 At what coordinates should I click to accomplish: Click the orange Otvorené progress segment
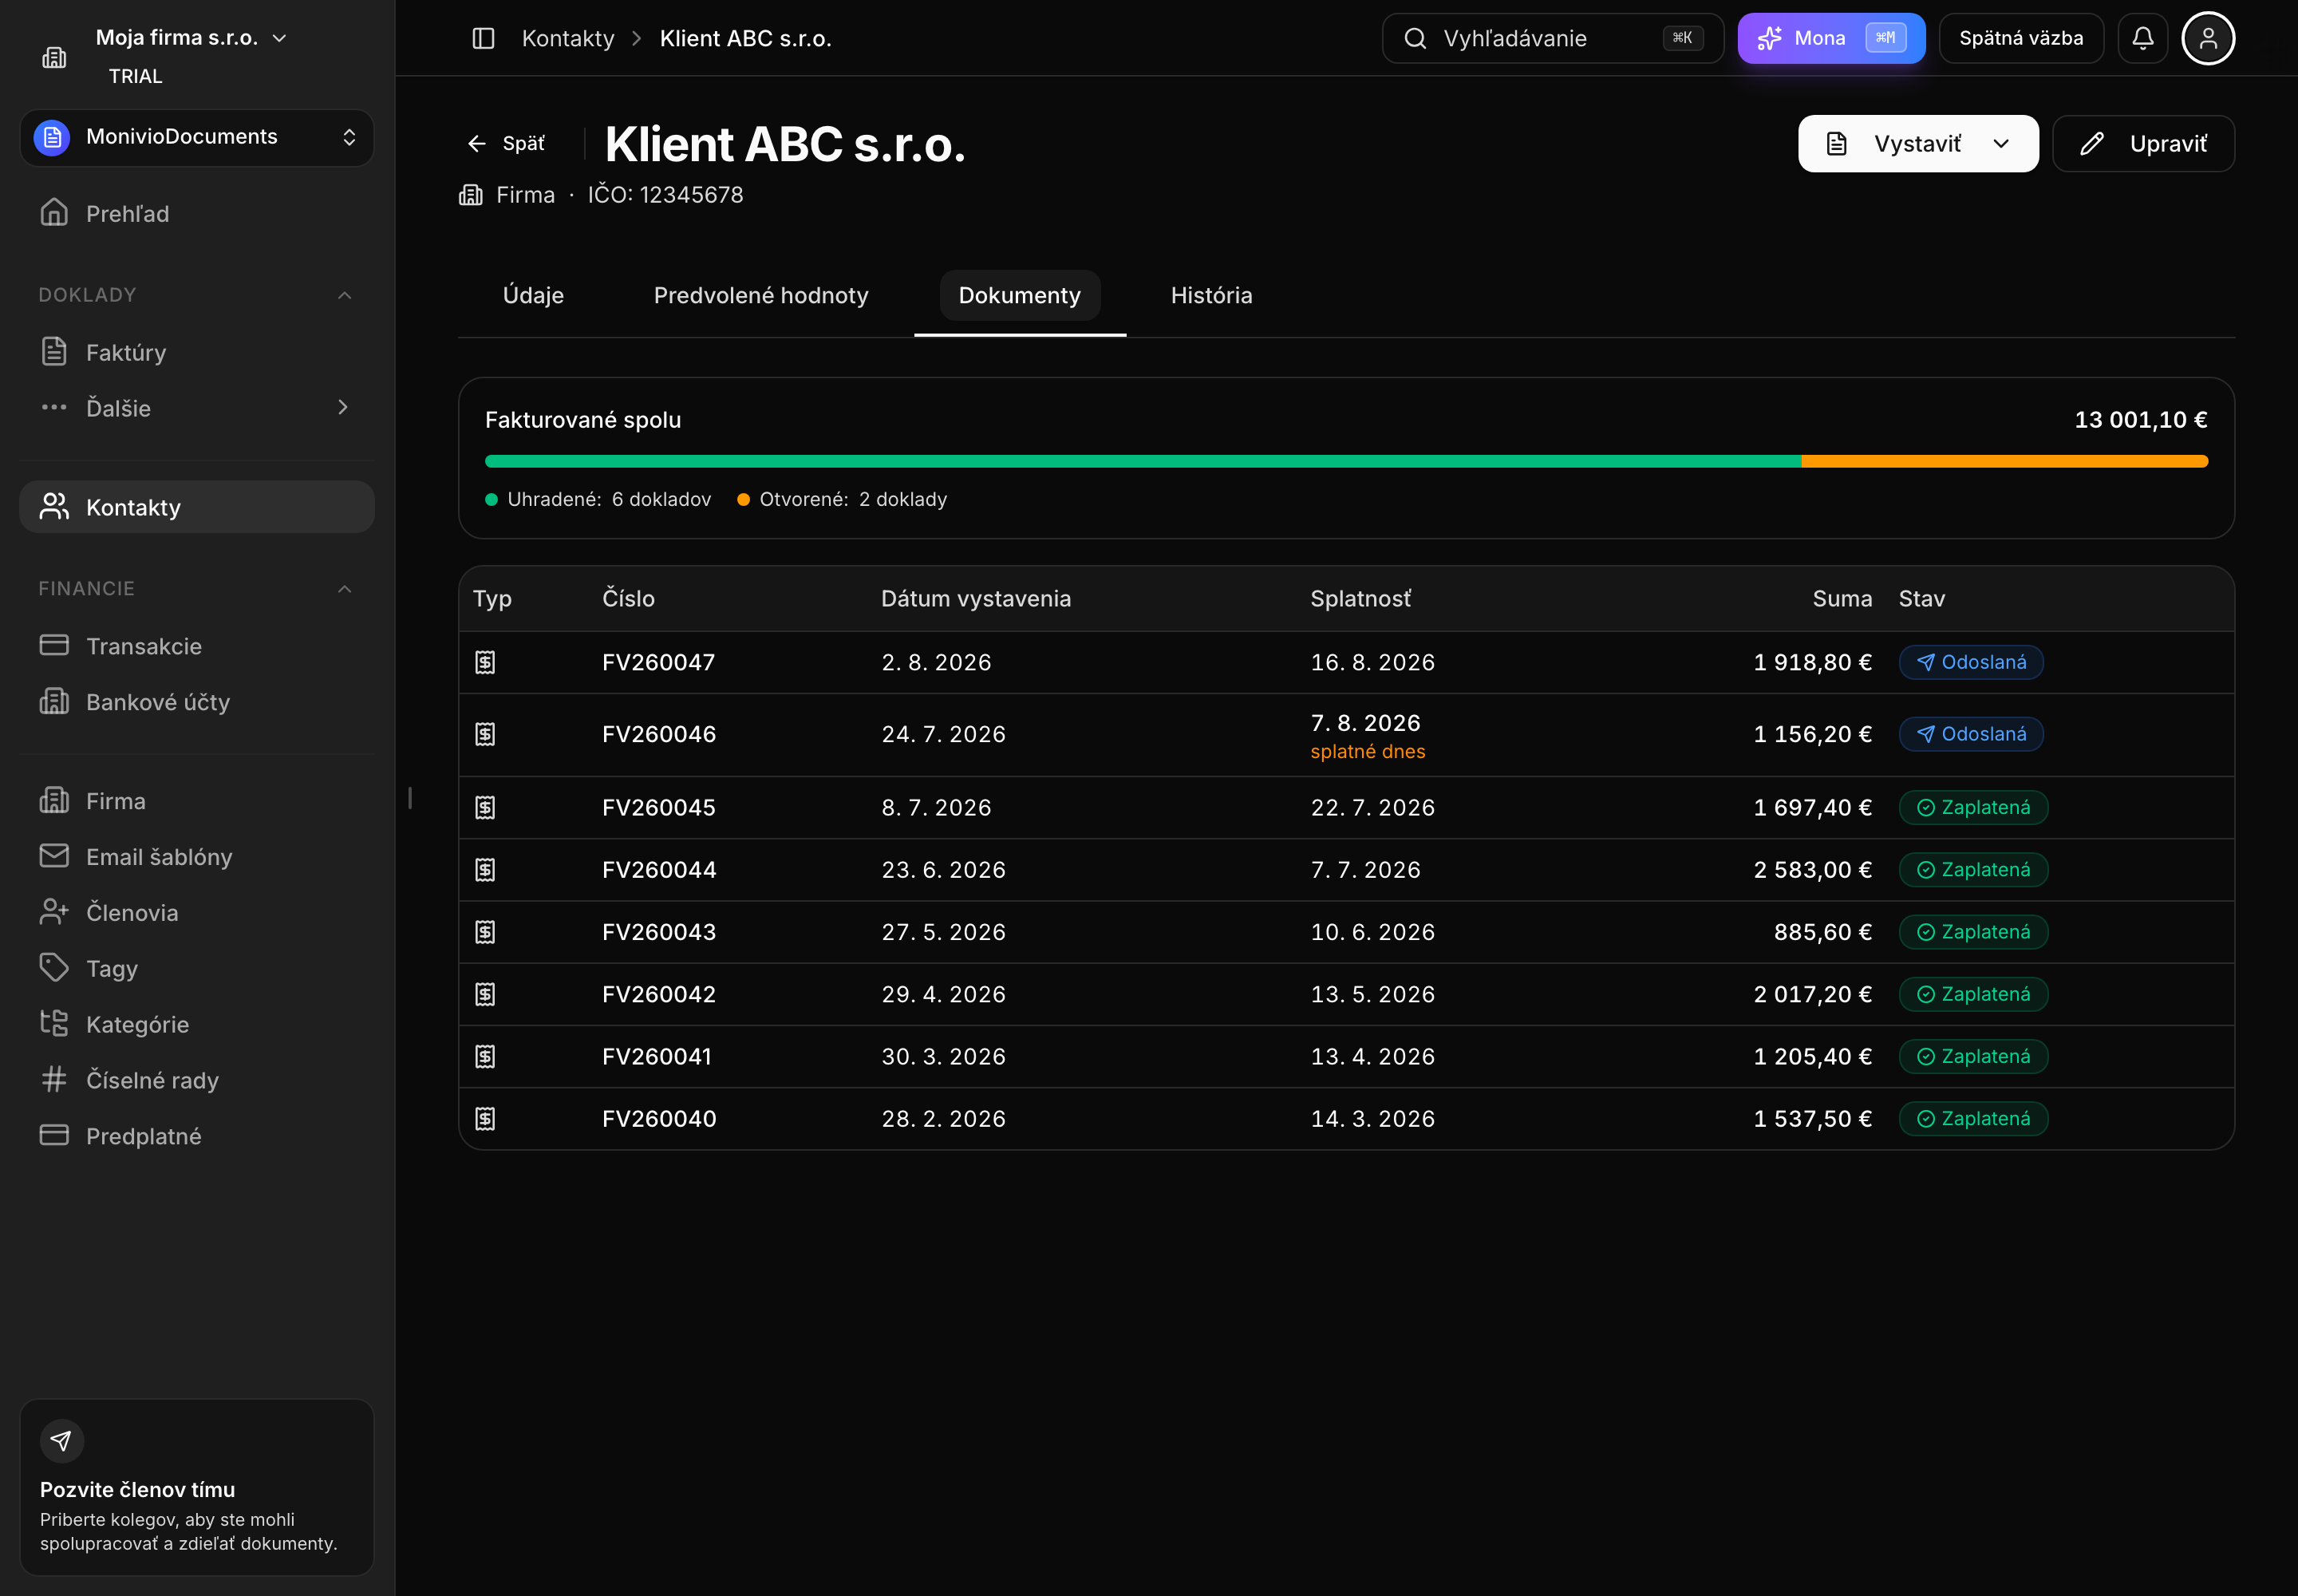2005,461
